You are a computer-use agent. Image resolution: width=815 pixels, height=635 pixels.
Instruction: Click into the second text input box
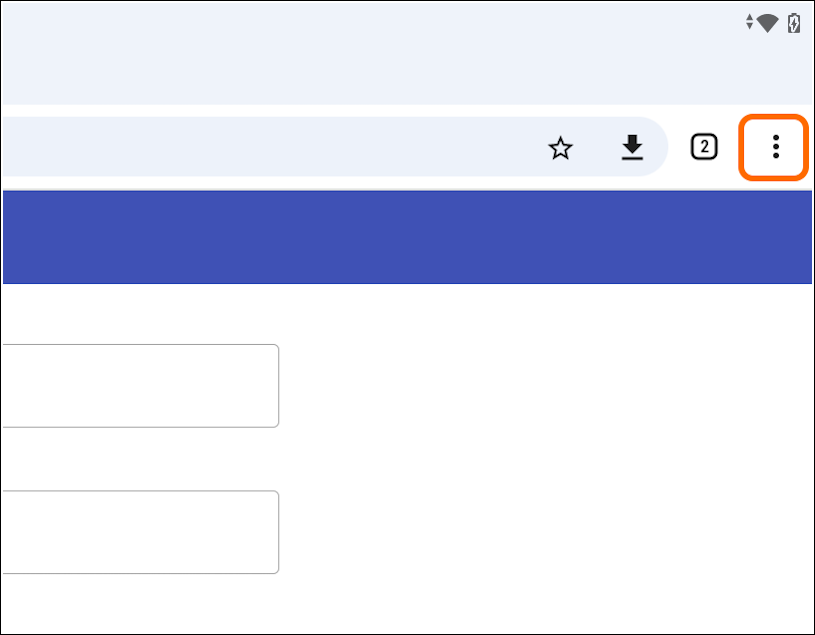140,532
